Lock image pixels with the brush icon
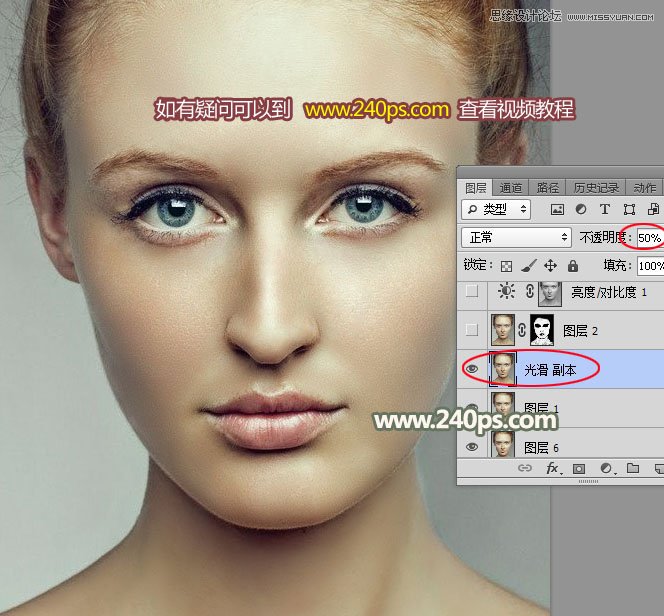The image size is (664, 616). (x=529, y=266)
